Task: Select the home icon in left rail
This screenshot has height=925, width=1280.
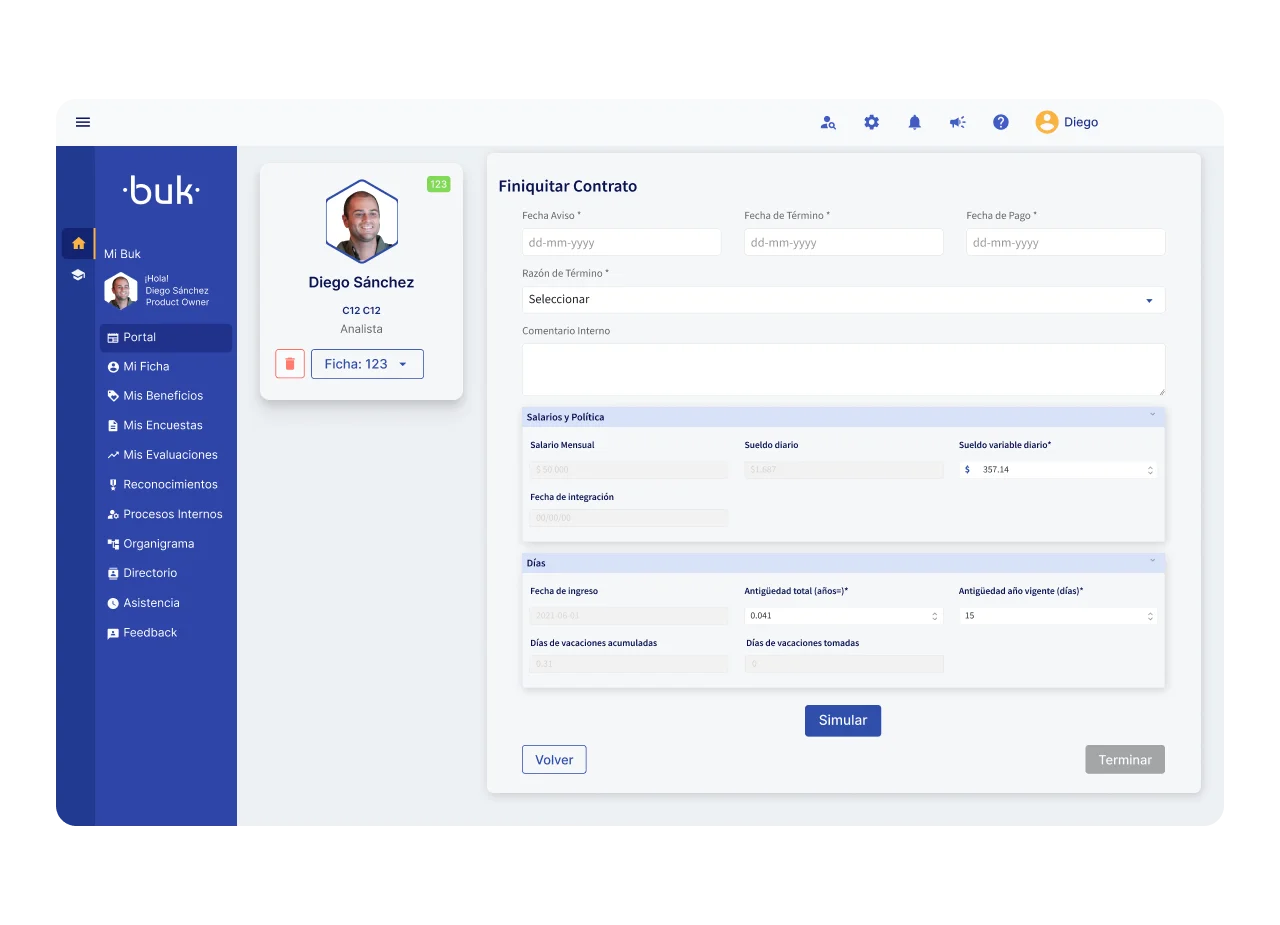Action: click(78, 243)
